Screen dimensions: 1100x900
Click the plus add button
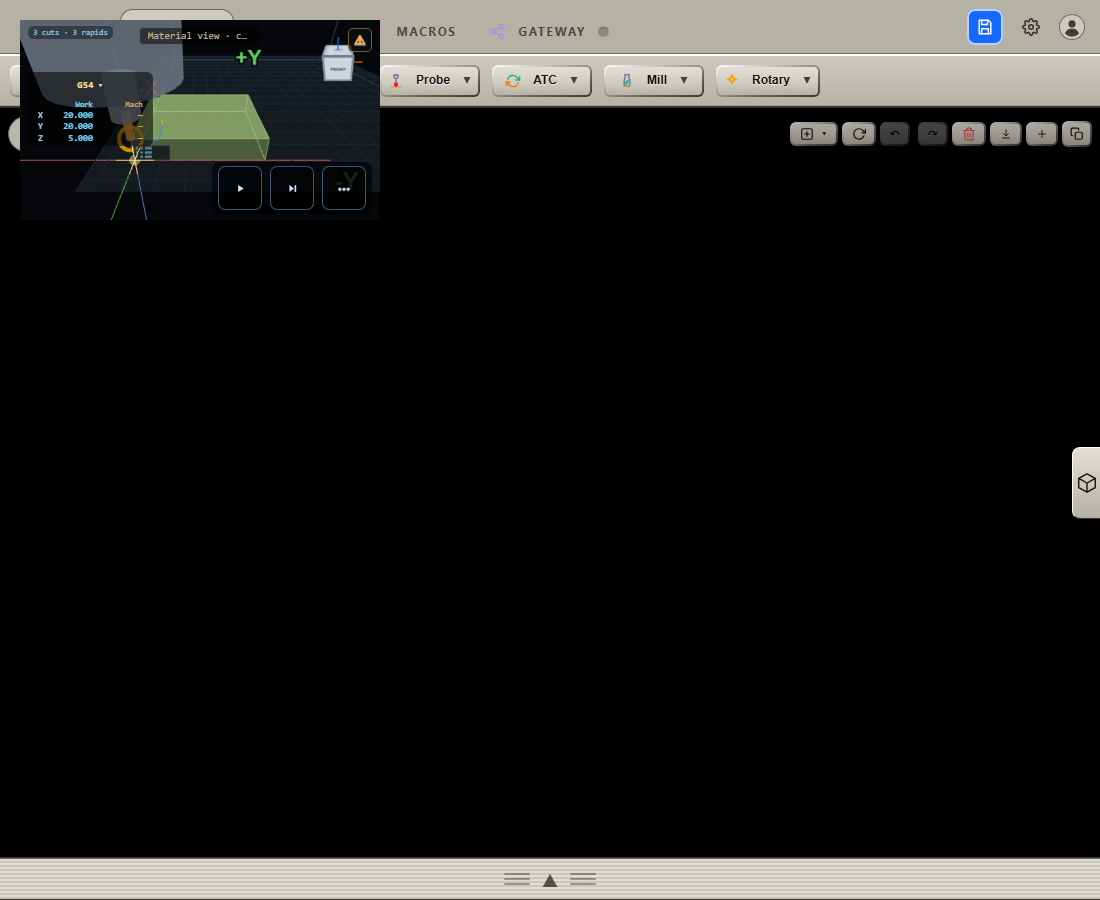(x=1042, y=134)
